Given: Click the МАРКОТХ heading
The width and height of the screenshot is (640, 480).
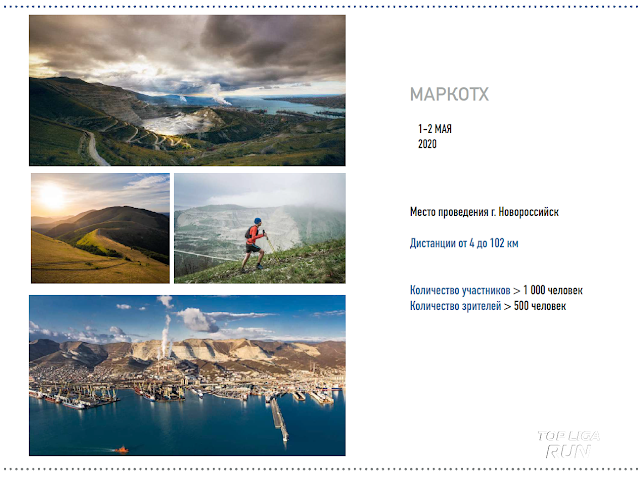Looking at the screenshot, I should 449,95.
